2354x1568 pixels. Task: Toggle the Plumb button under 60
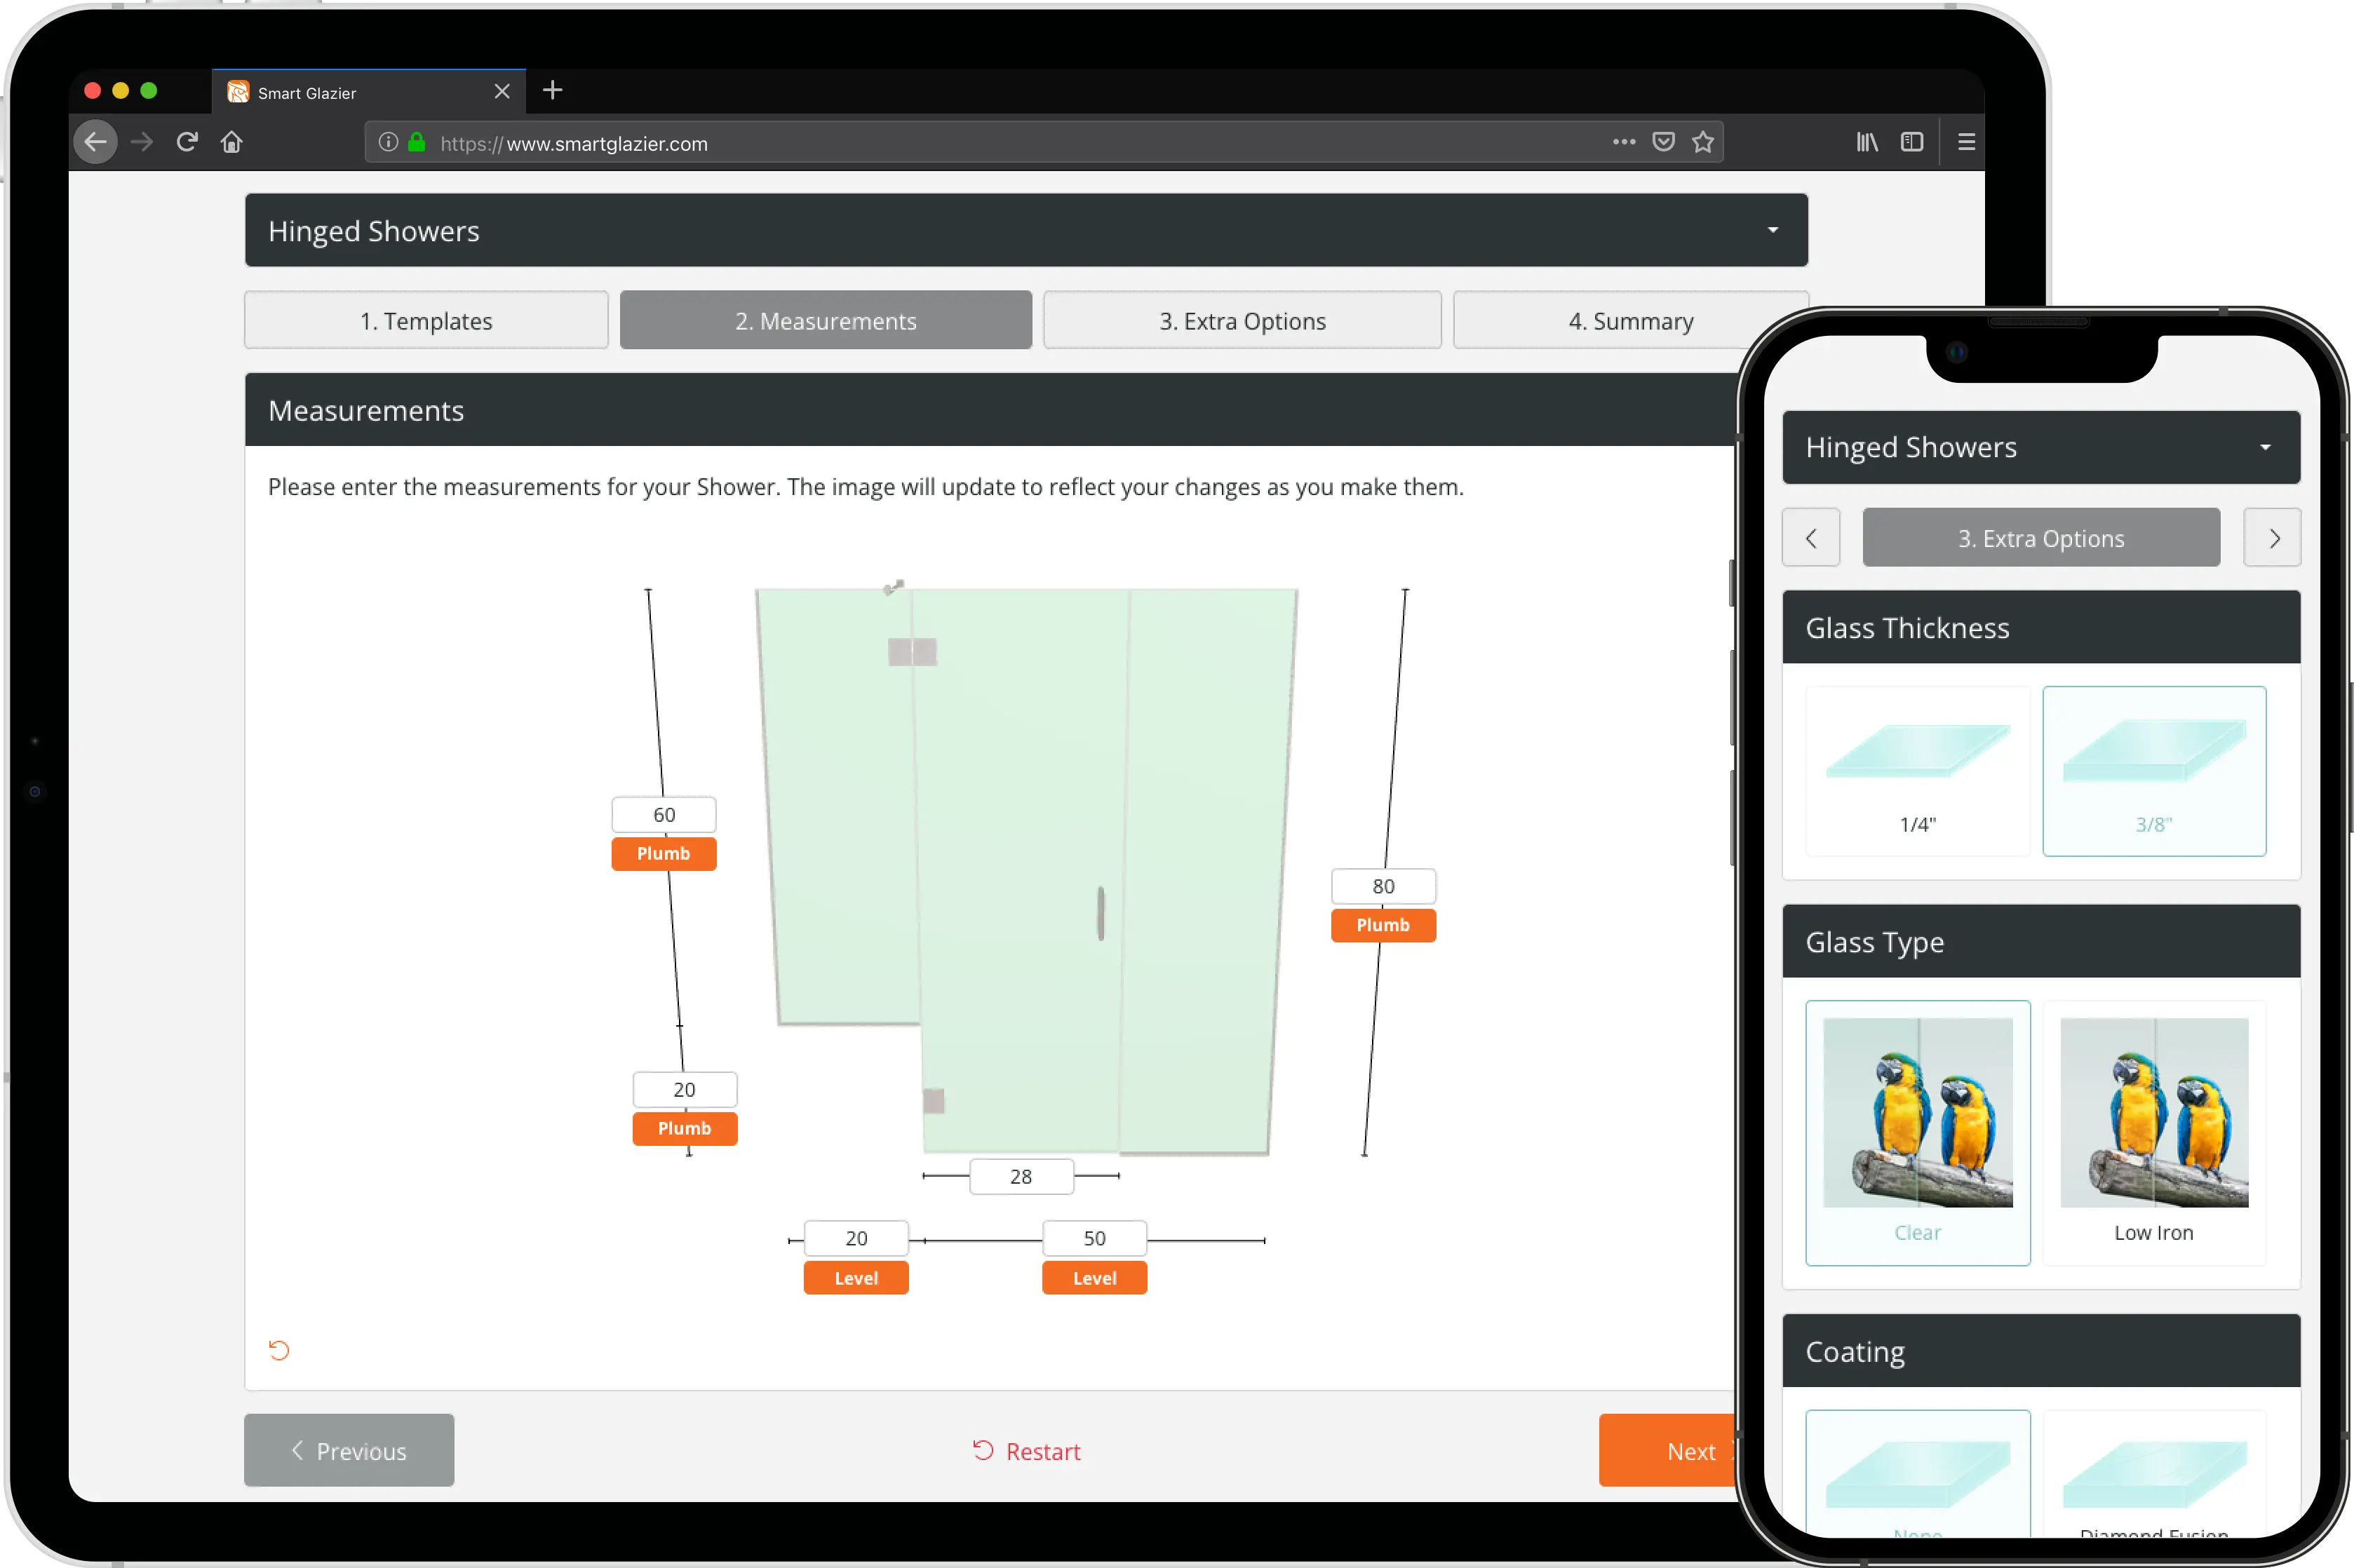[664, 854]
